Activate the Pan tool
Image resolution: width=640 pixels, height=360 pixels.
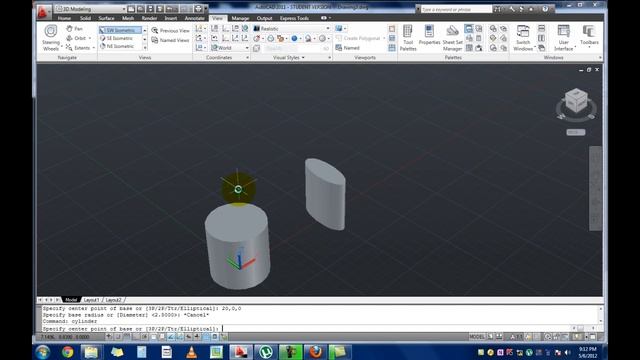75,29
